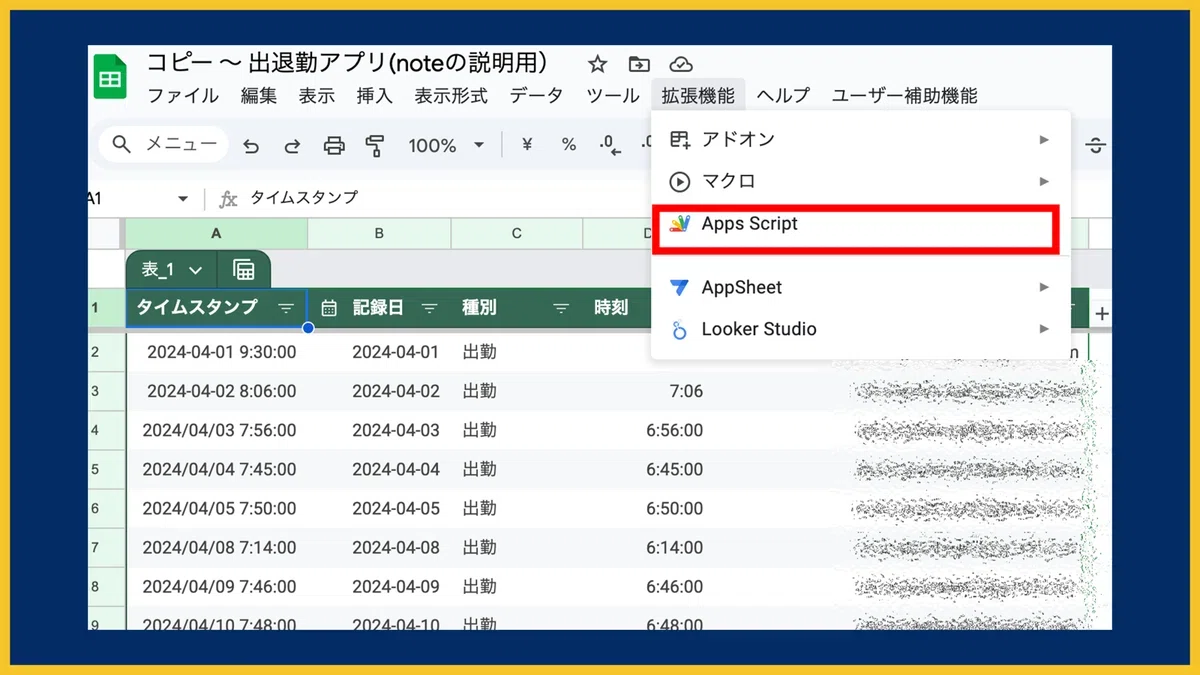
Task: Select column A header
Action: click(216, 233)
